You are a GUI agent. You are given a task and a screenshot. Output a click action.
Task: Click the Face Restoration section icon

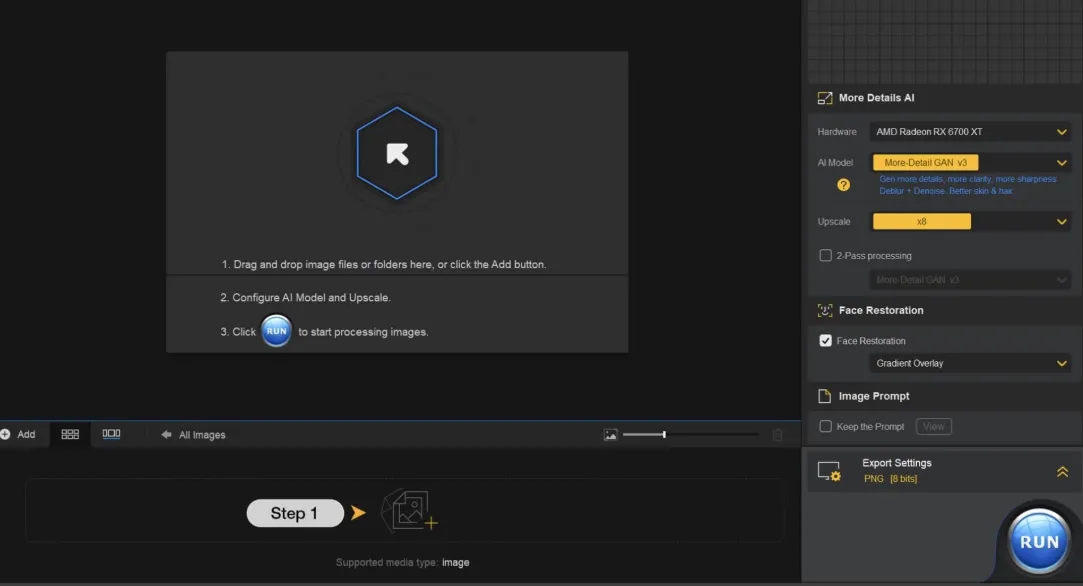[825, 310]
